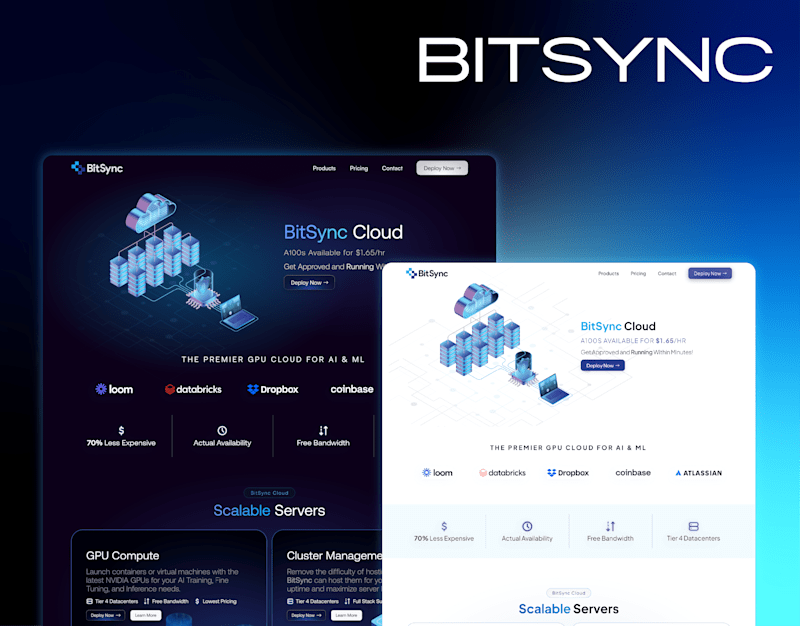
Task: Click the Dropbox logo in dark mockup
Action: pos(272,389)
